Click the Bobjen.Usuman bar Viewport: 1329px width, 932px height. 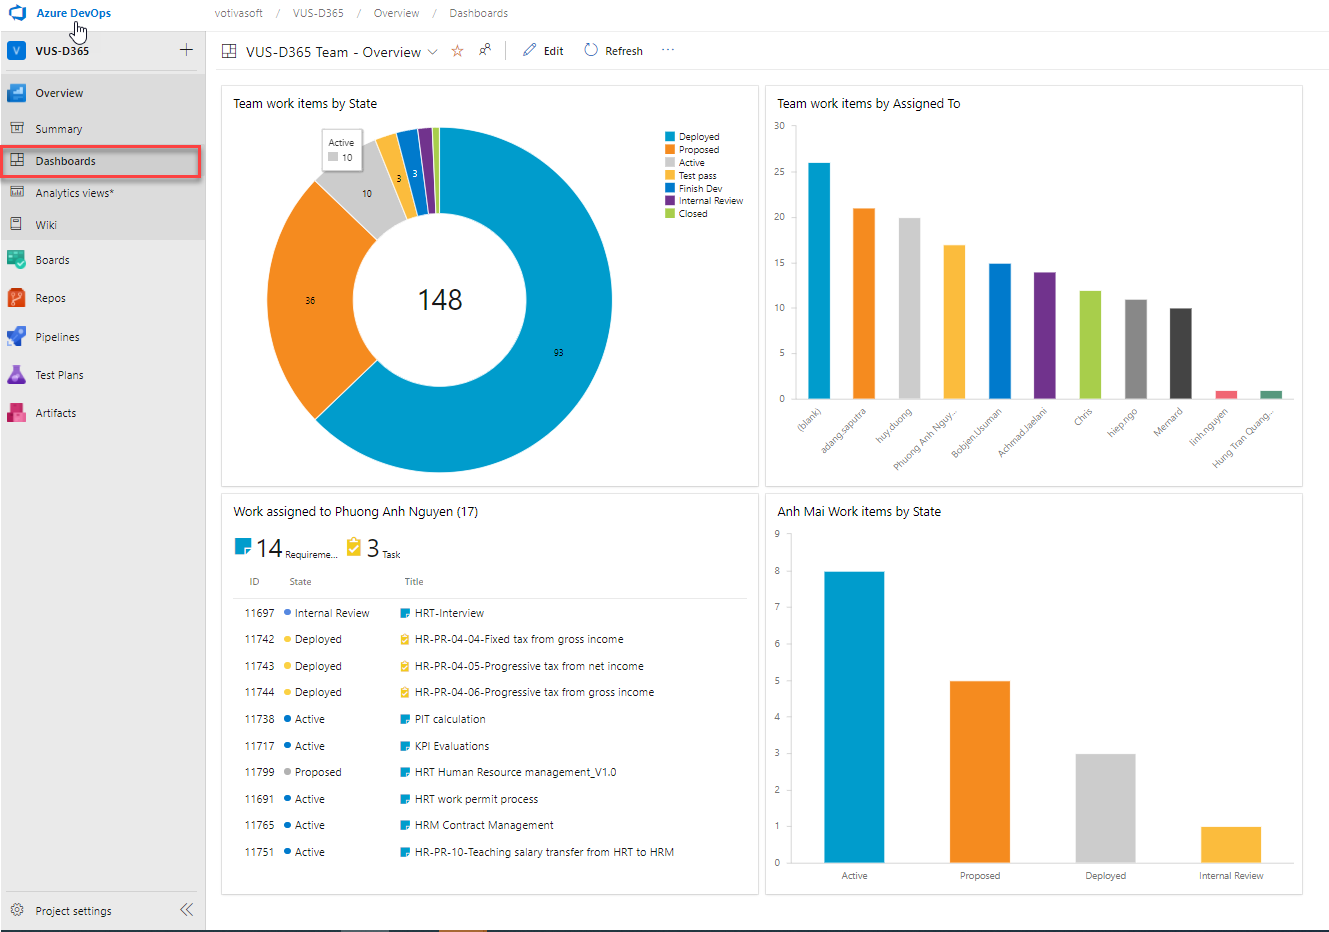1000,331
